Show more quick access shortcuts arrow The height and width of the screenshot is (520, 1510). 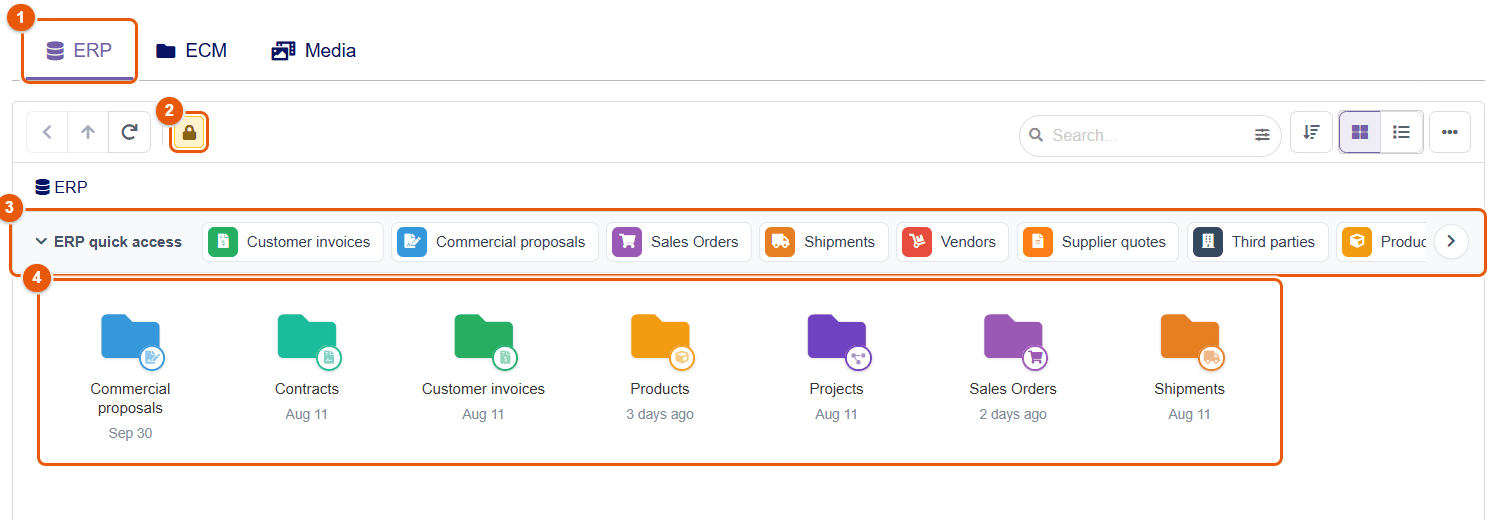pos(1451,241)
